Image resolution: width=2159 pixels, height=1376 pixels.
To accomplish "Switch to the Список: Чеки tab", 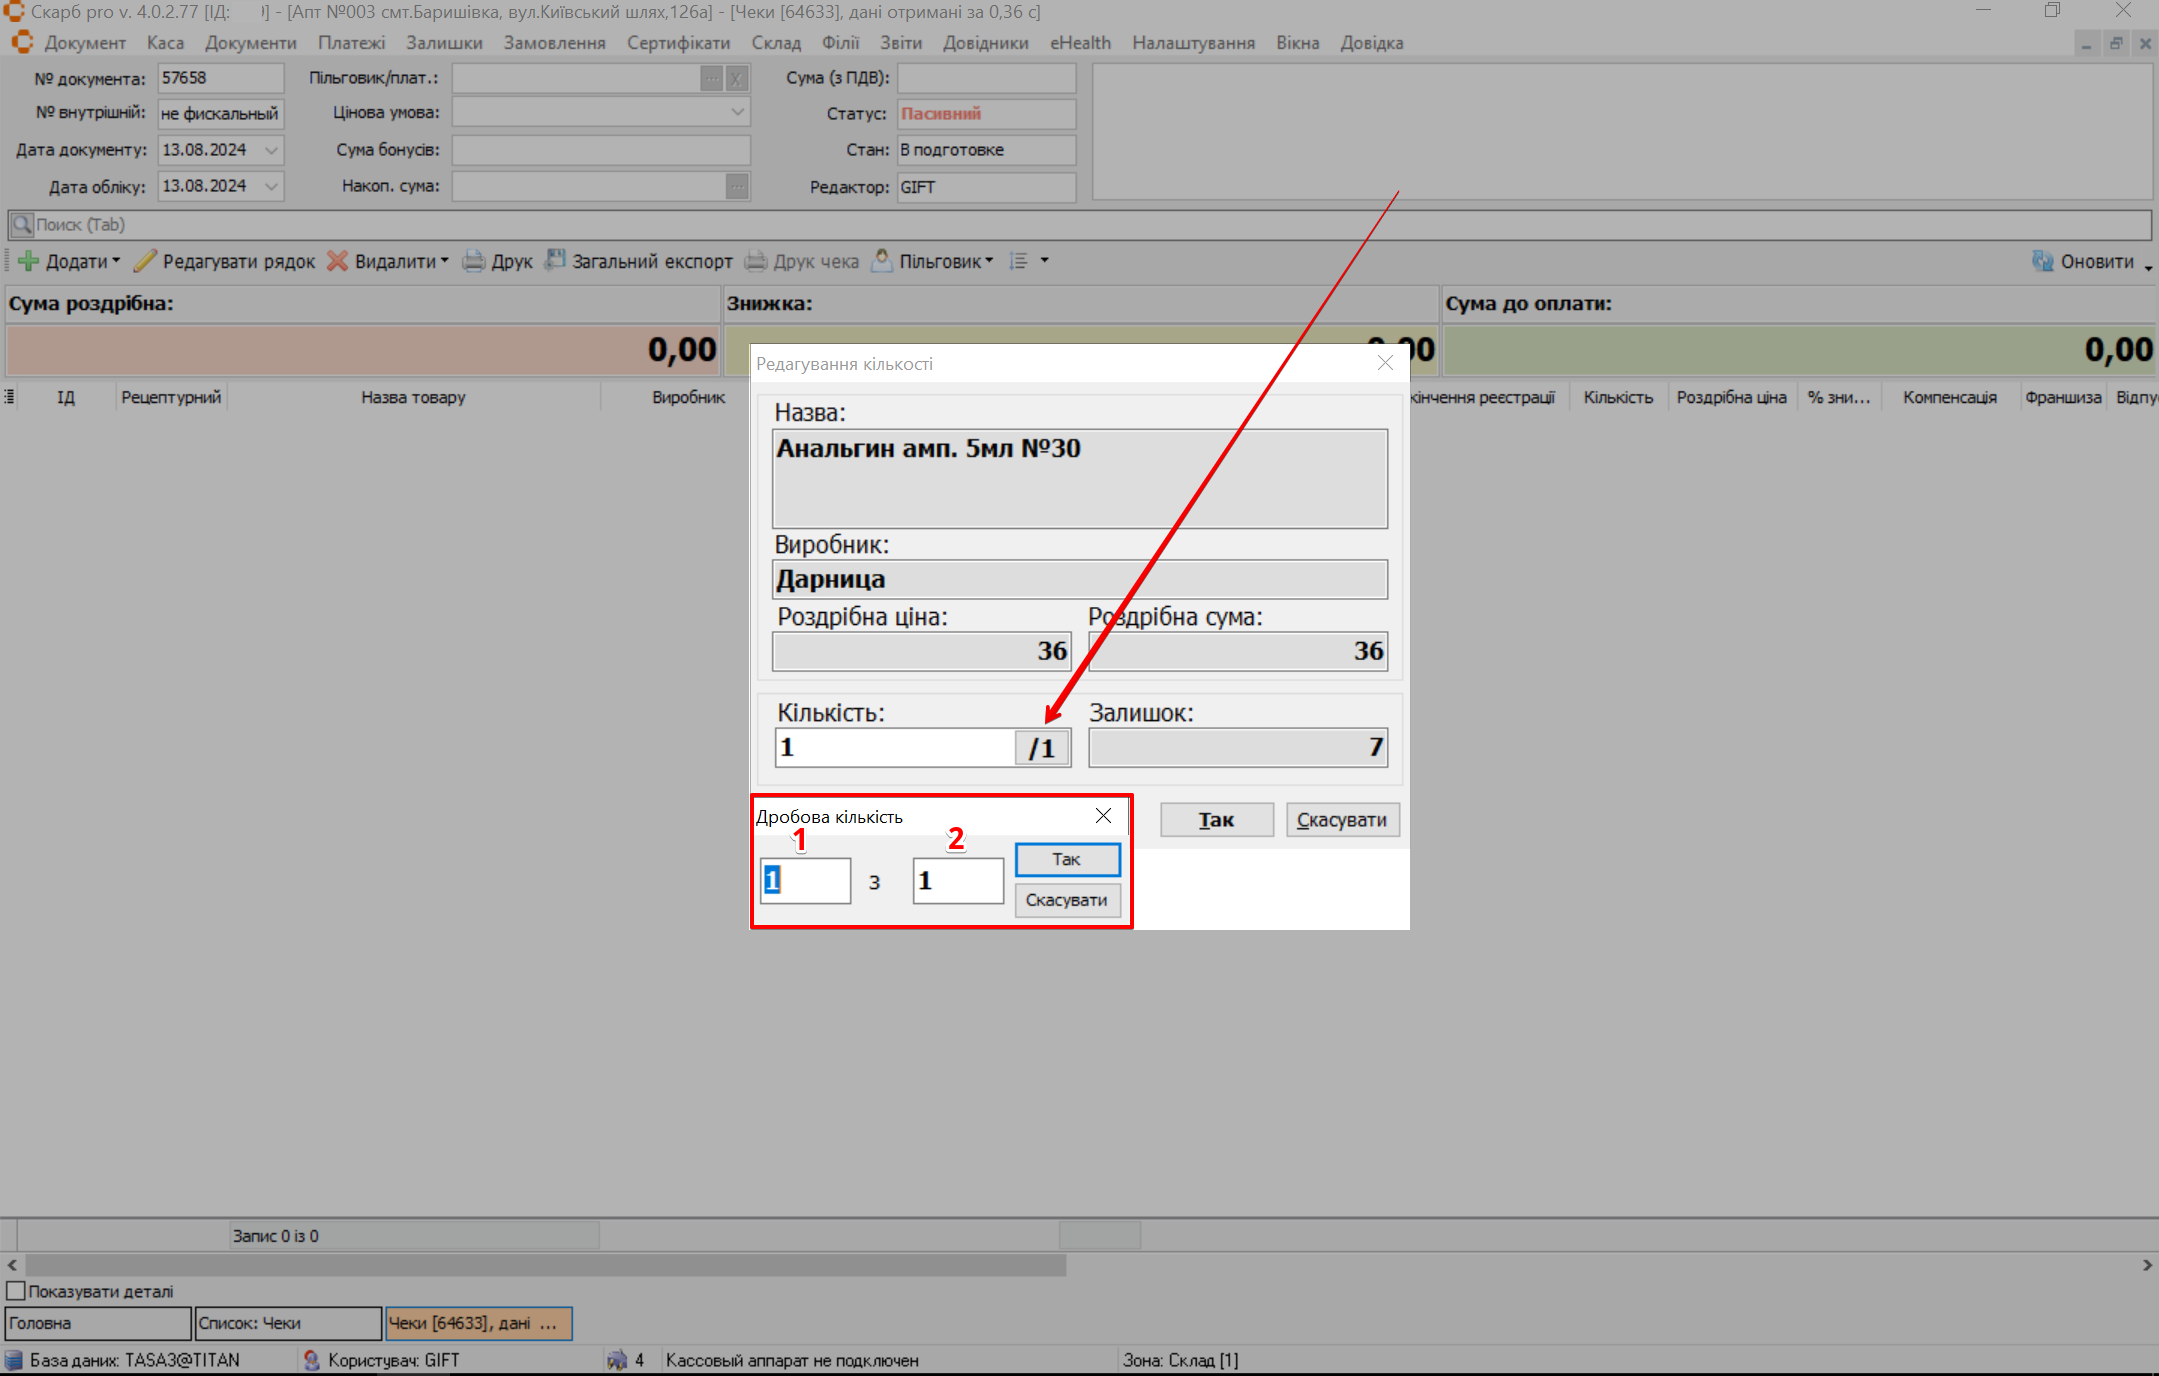I will 288,1323.
